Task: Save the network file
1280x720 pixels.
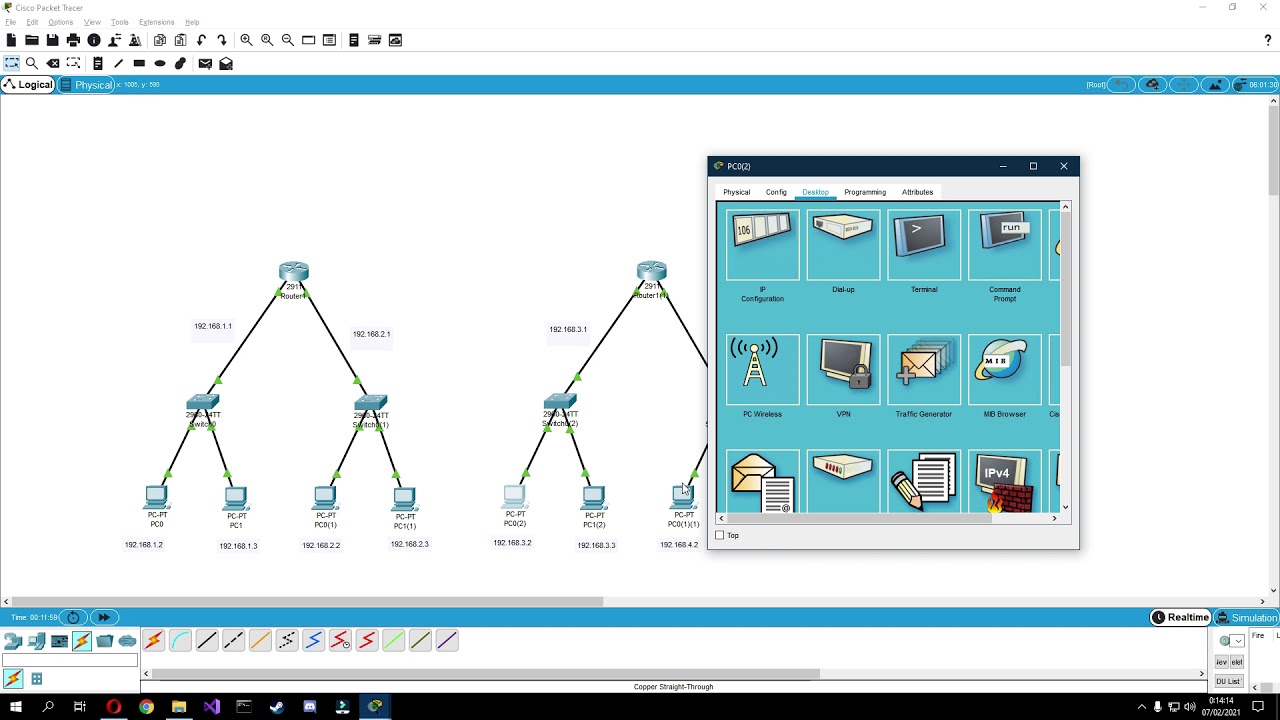Action: tap(52, 40)
